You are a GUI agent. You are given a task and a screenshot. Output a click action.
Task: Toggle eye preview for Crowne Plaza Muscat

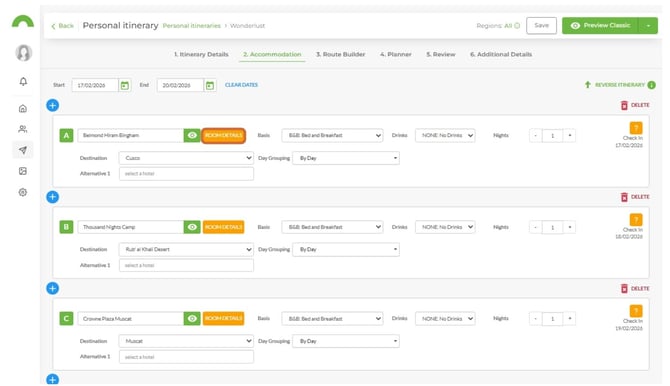pyautogui.click(x=192, y=318)
